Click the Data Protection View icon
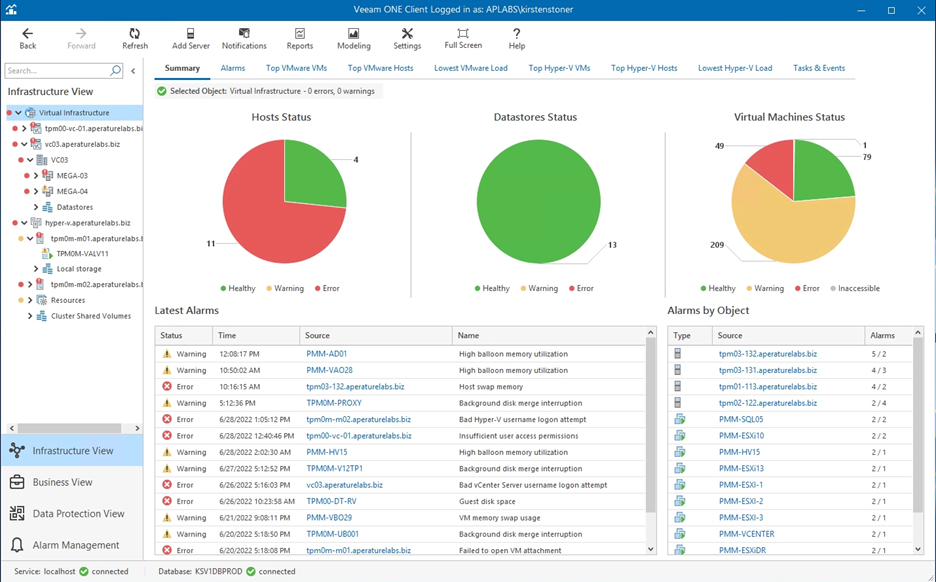The height and width of the screenshot is (582, 936). click(17, 513)
